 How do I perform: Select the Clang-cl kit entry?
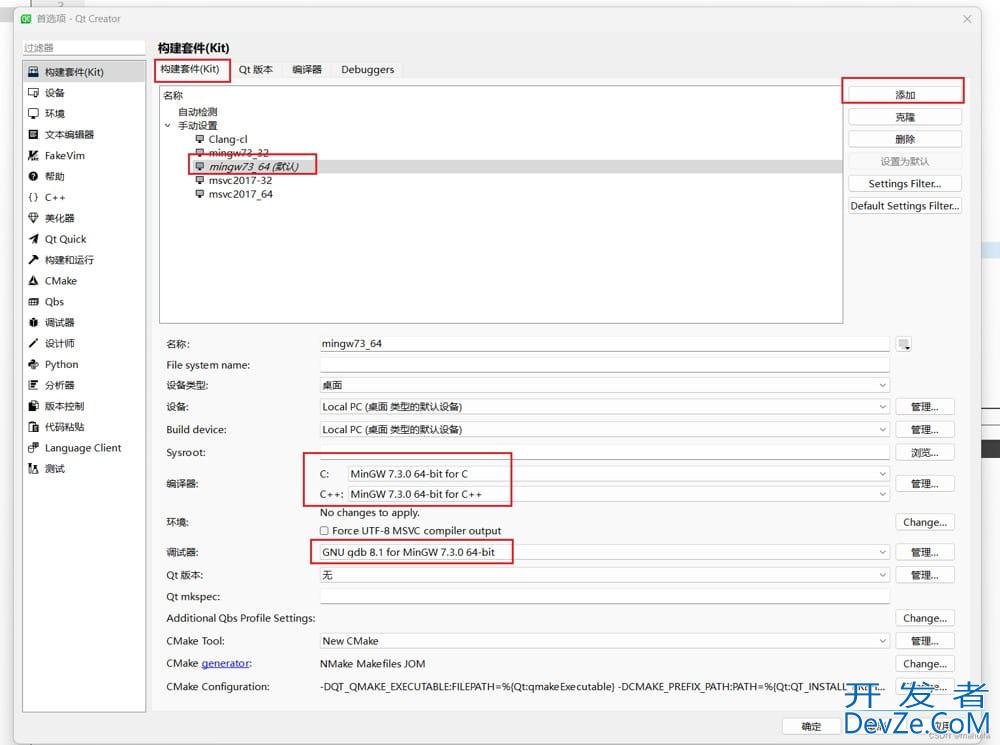(228, 139)
